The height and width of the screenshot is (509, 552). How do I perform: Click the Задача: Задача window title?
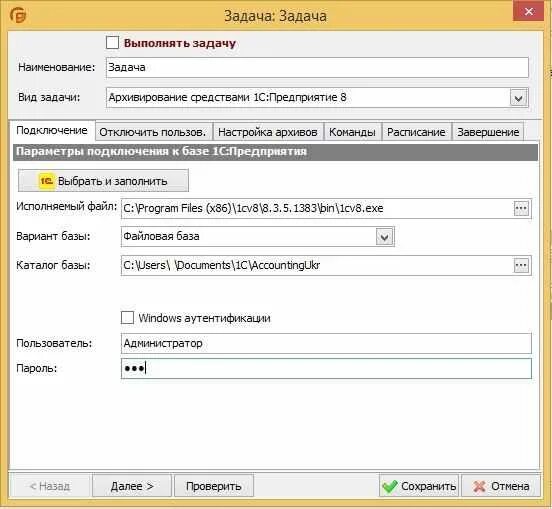pos(275,16)
